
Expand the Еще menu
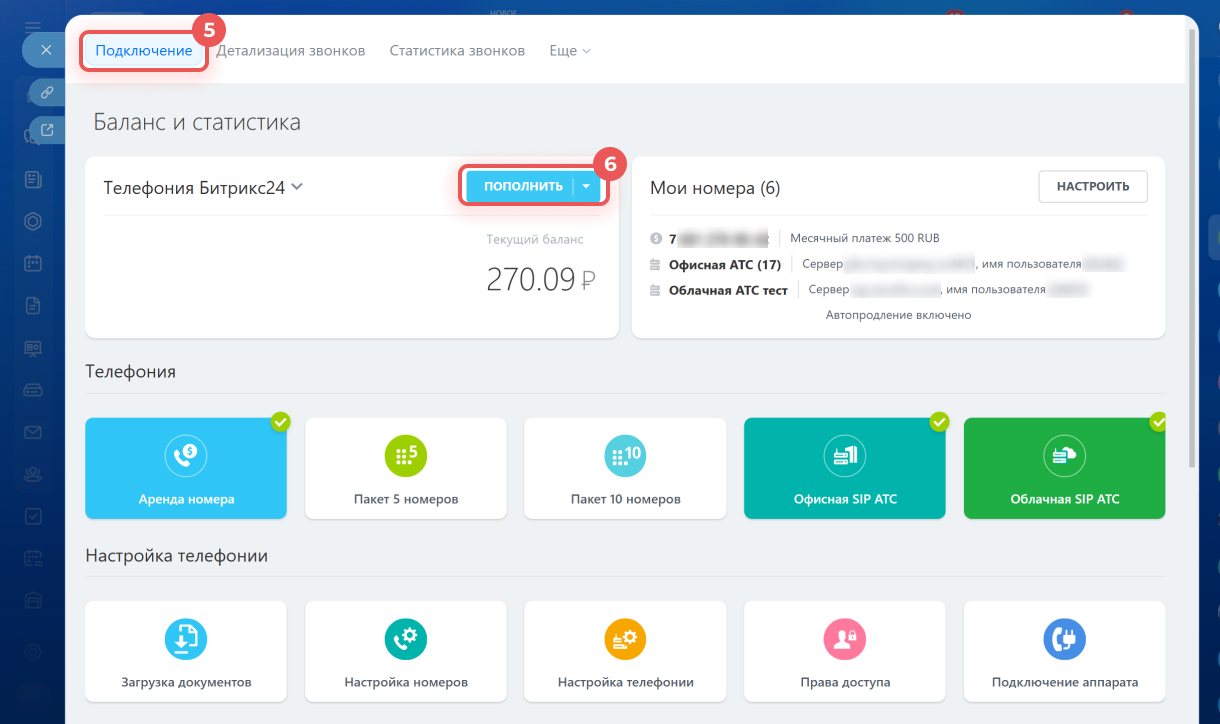pyautogui.click(x=570, y=51)
